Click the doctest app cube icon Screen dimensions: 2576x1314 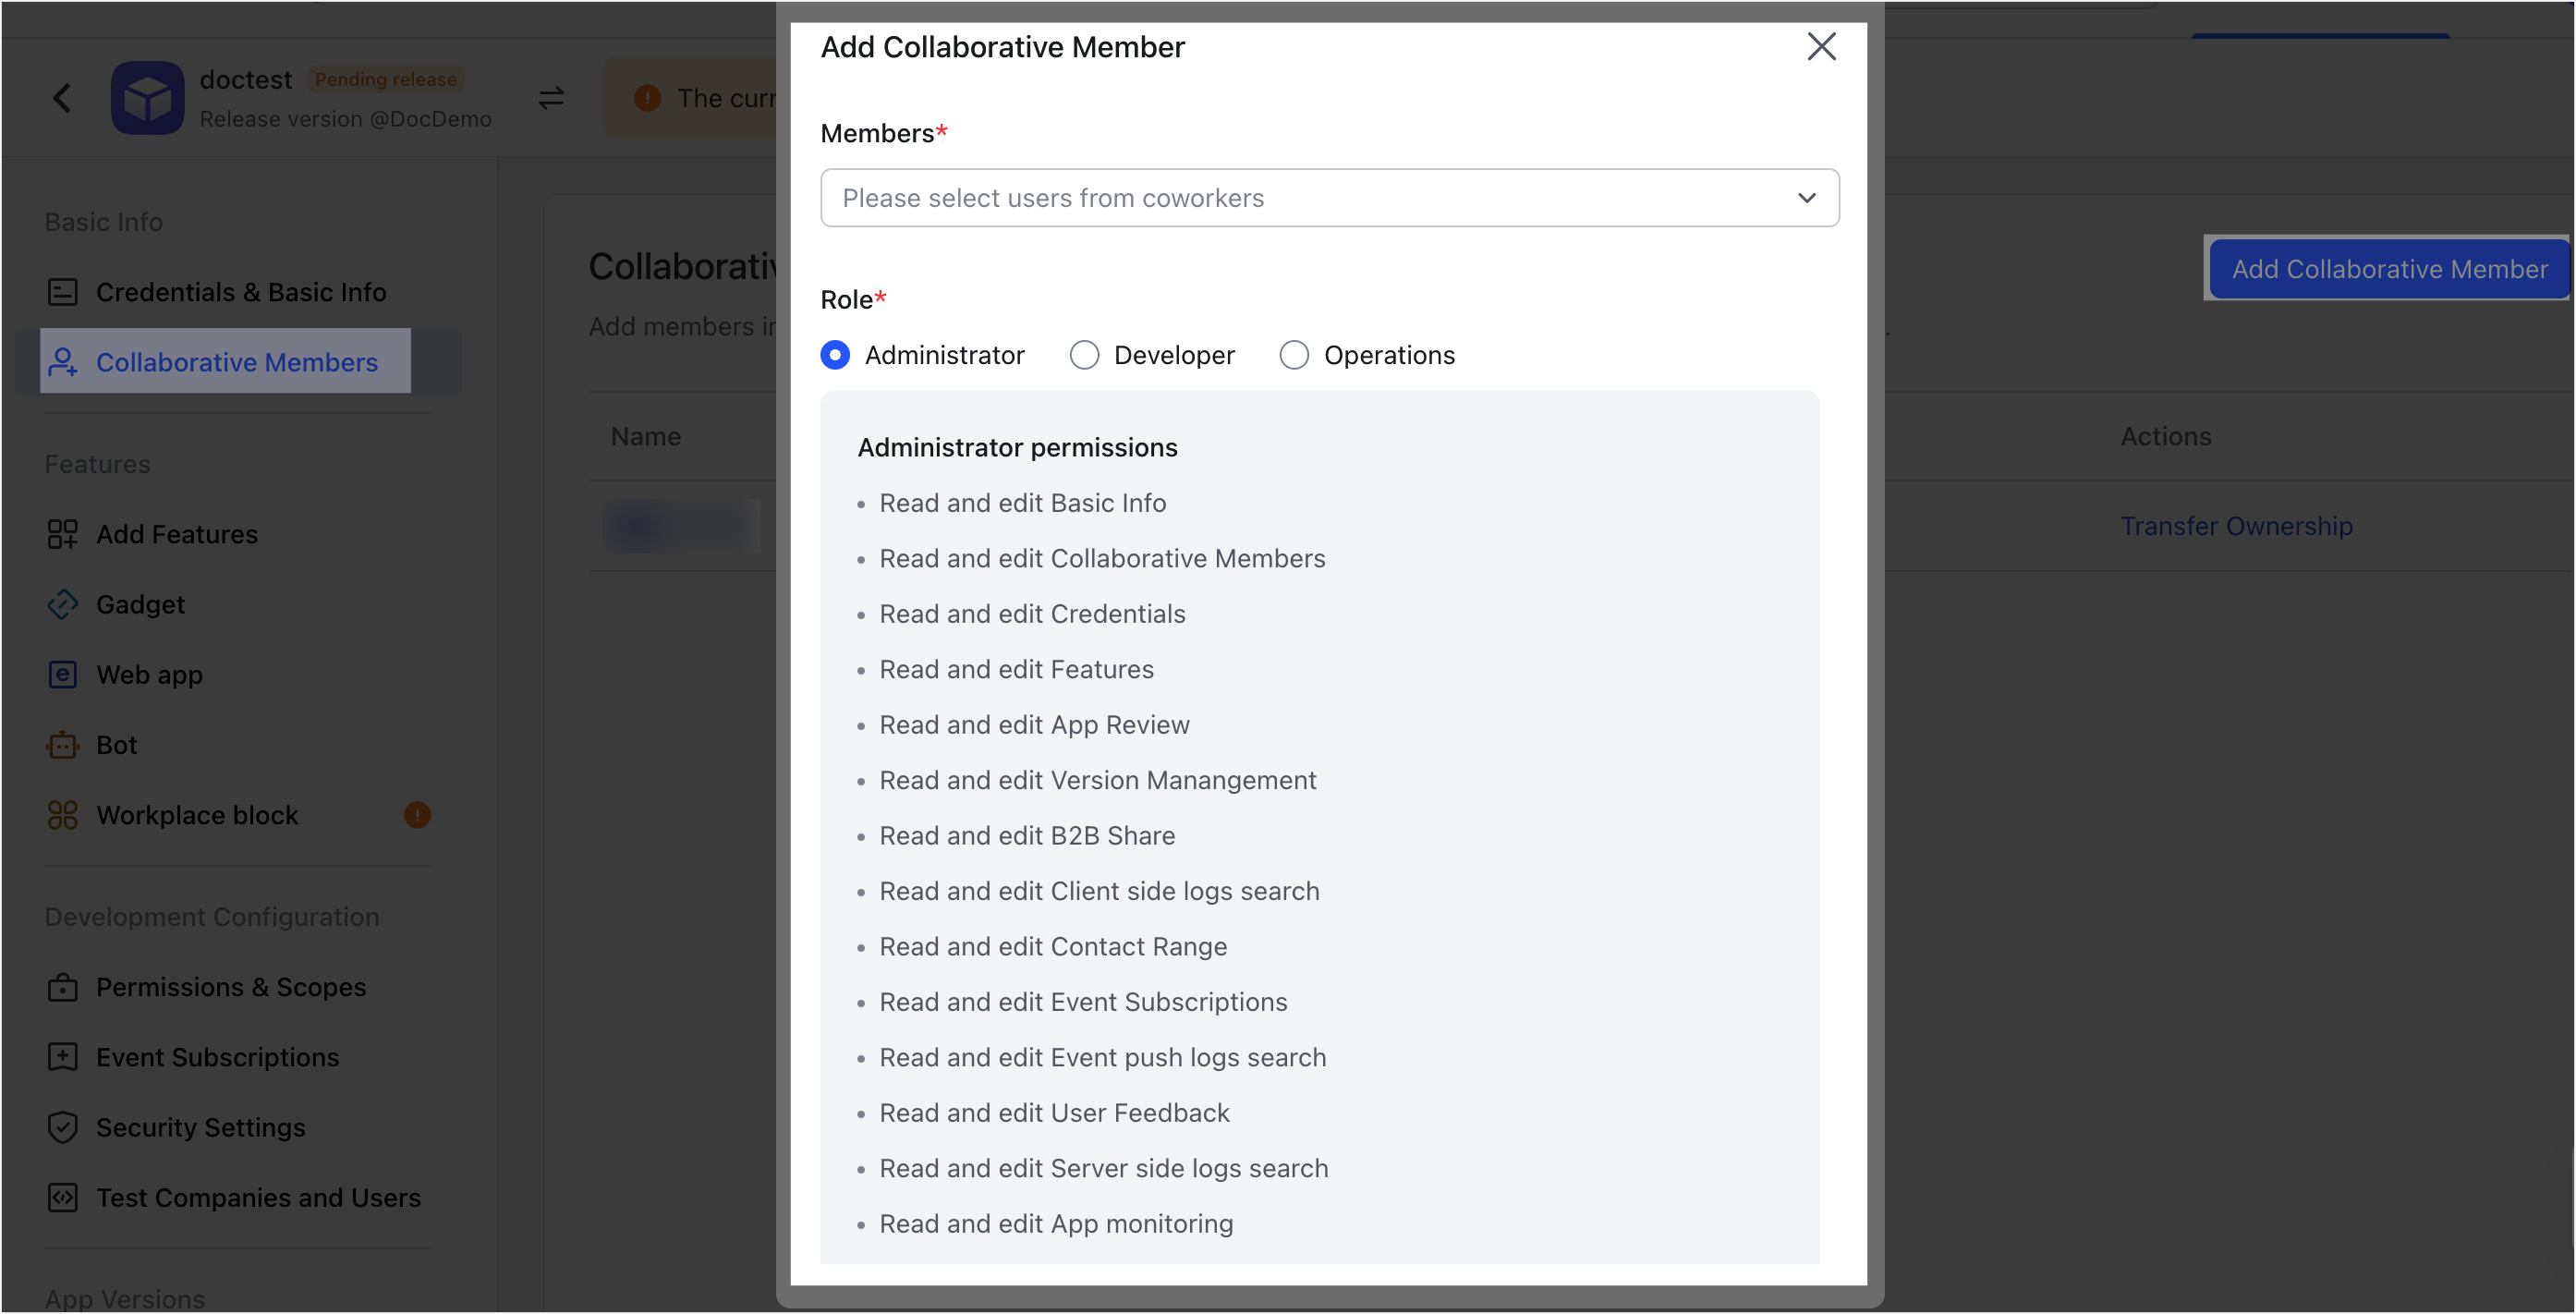(x=147, y=98)
